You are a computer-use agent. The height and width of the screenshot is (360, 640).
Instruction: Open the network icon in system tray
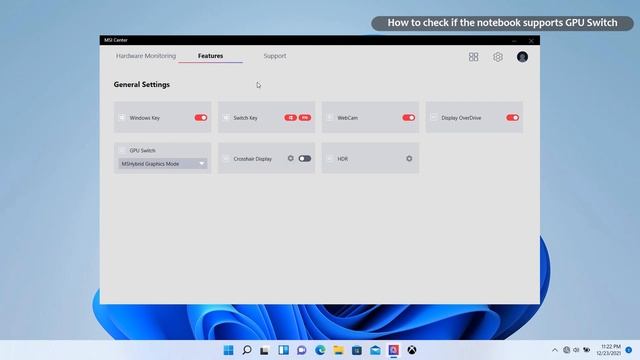point(567,350)
